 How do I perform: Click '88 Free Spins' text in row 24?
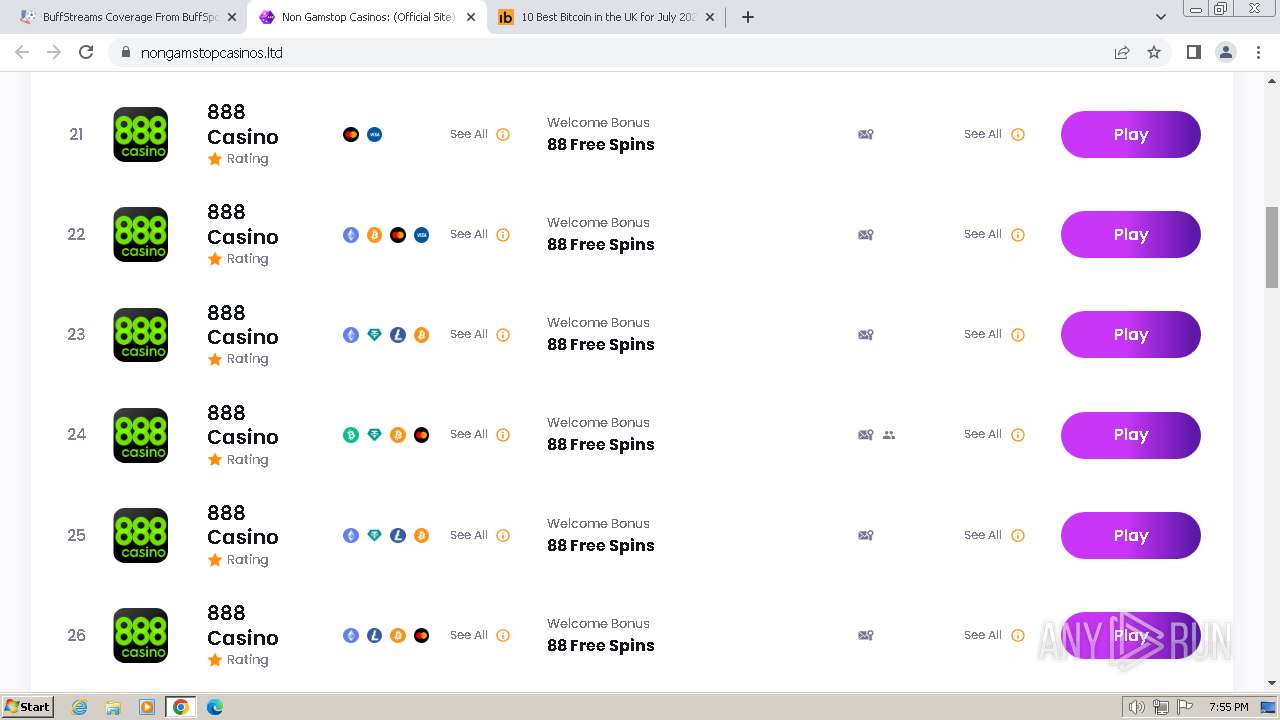click(601, 445)
